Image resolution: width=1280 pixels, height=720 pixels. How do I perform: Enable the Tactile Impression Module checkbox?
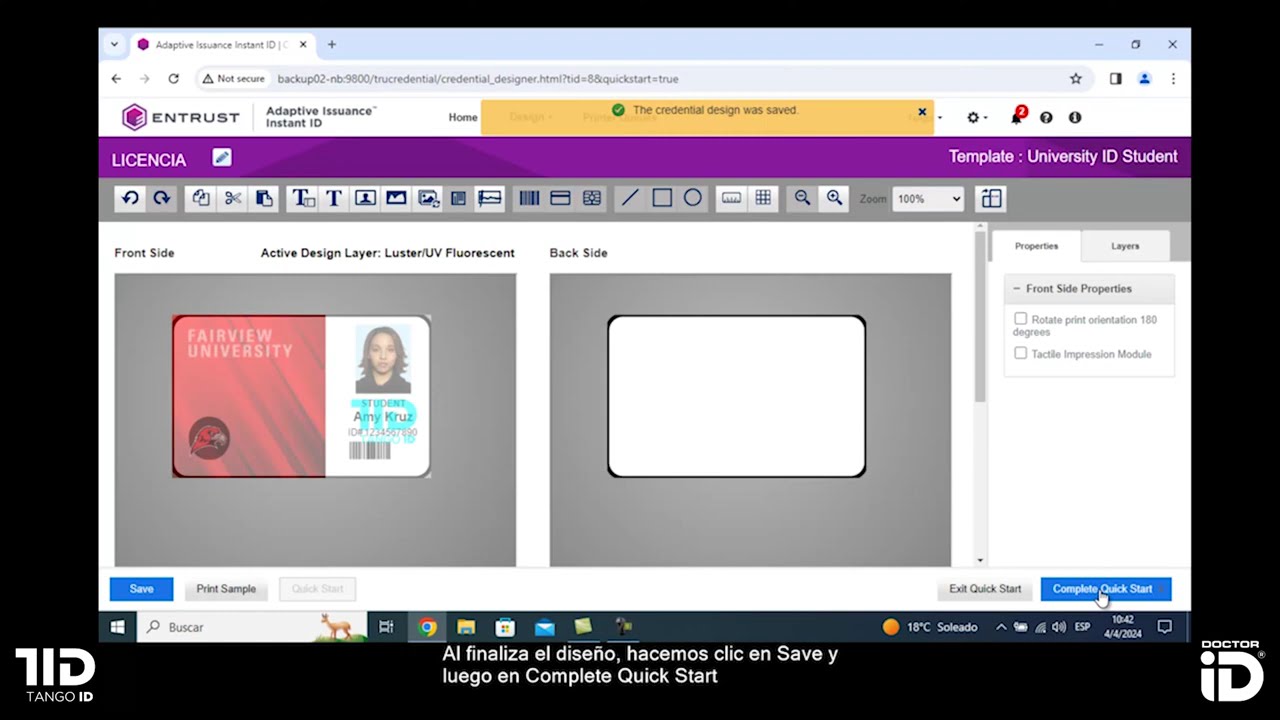click(1020, 353)
